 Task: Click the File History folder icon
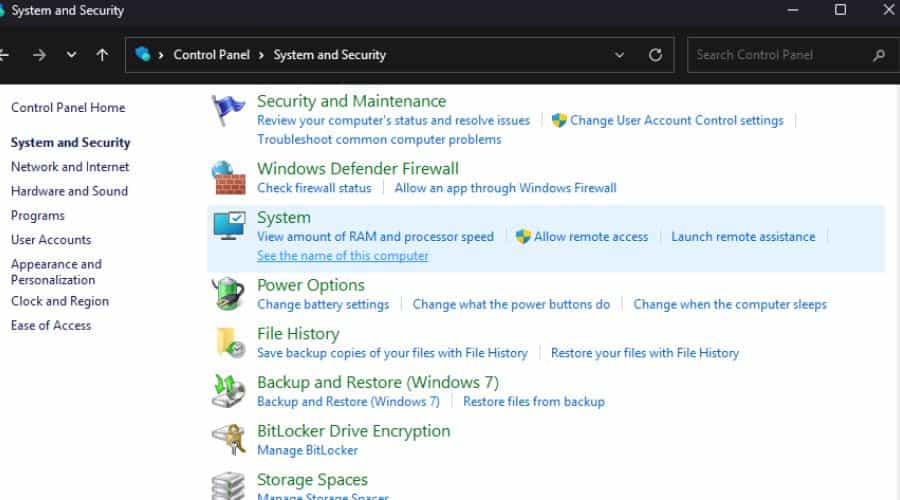pos(229,343)
